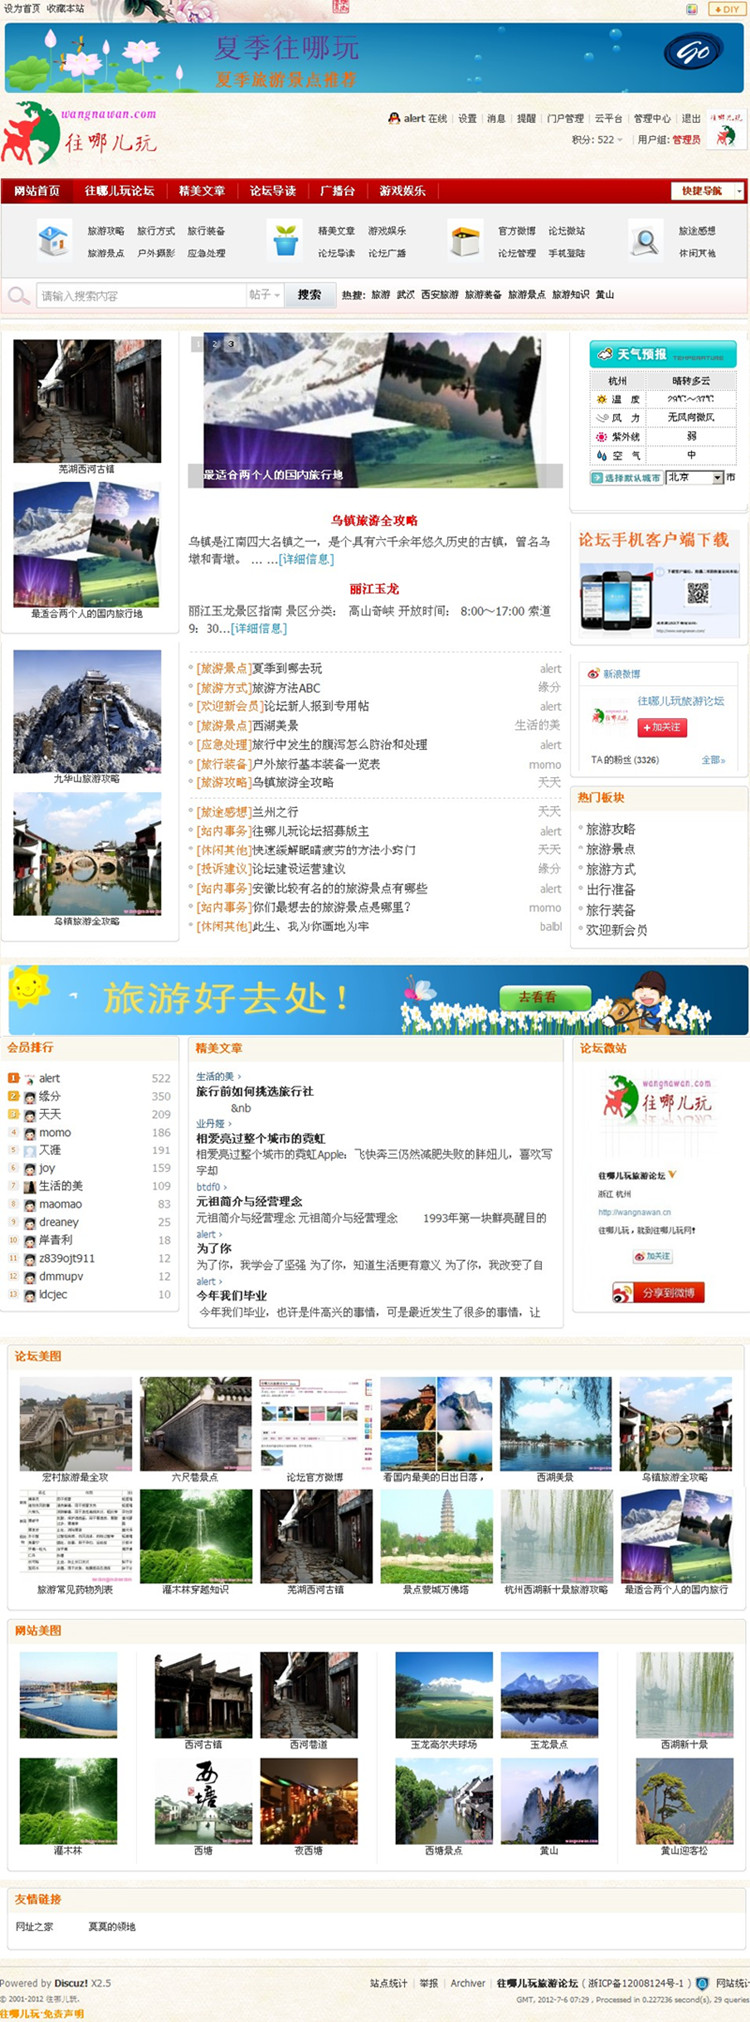
Task: Open the 黄山迎客松 thumbnail in 网站美图
Action: pos(684,1801)
